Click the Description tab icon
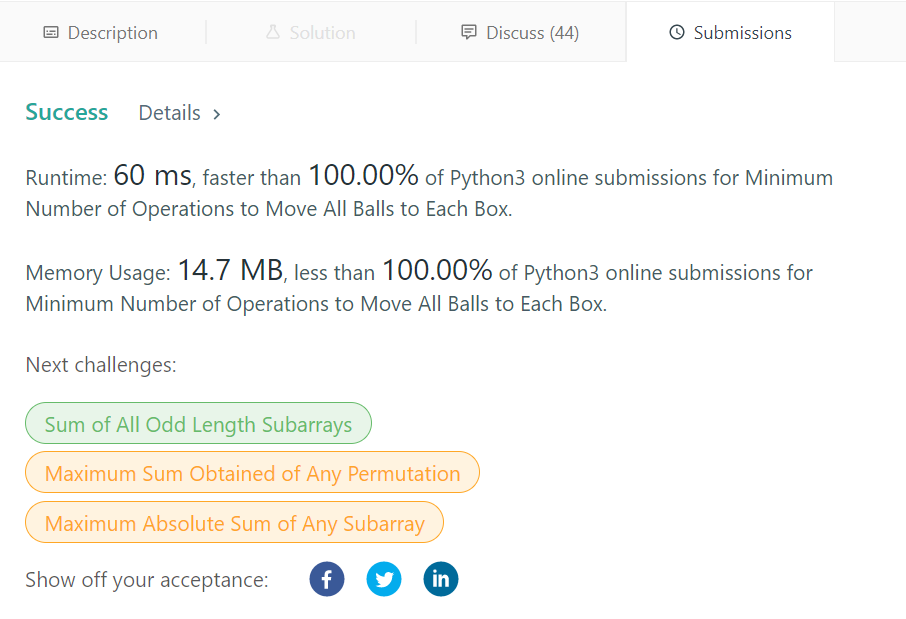Image resolution: width=906 pixels, height=619 pixels. (x=51, y=33)
